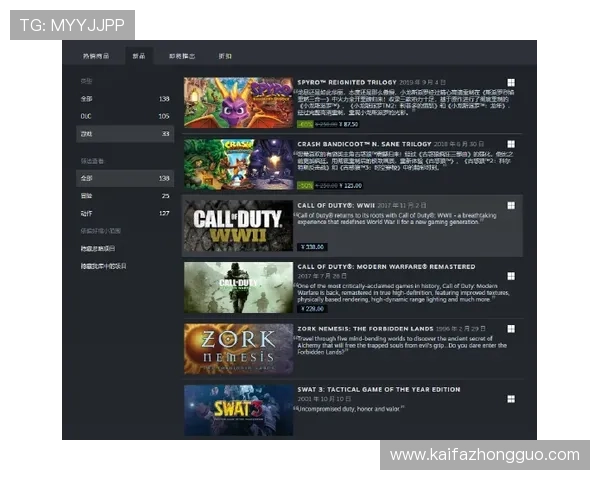
Task: Click the ¥ 229.00 price for Modern Warfare Remastered
Action: 313,308
